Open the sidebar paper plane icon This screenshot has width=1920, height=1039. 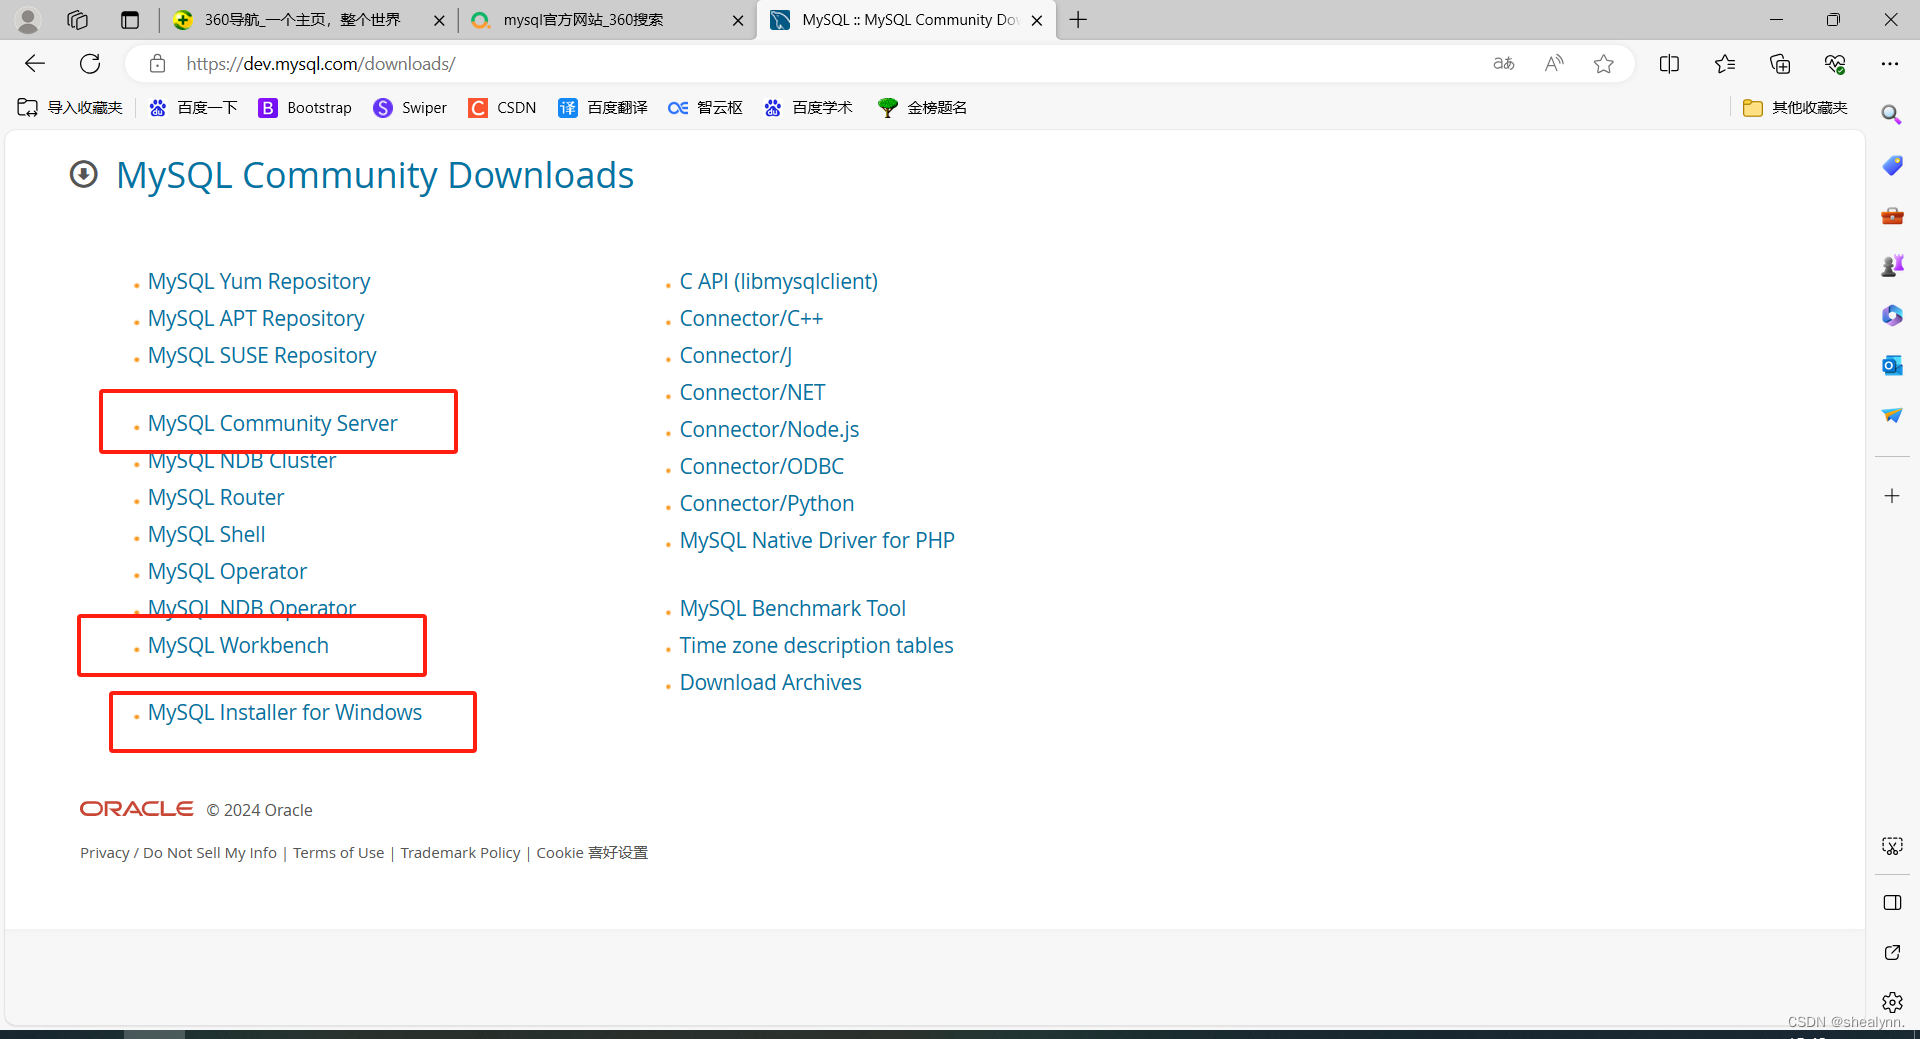1892,415
